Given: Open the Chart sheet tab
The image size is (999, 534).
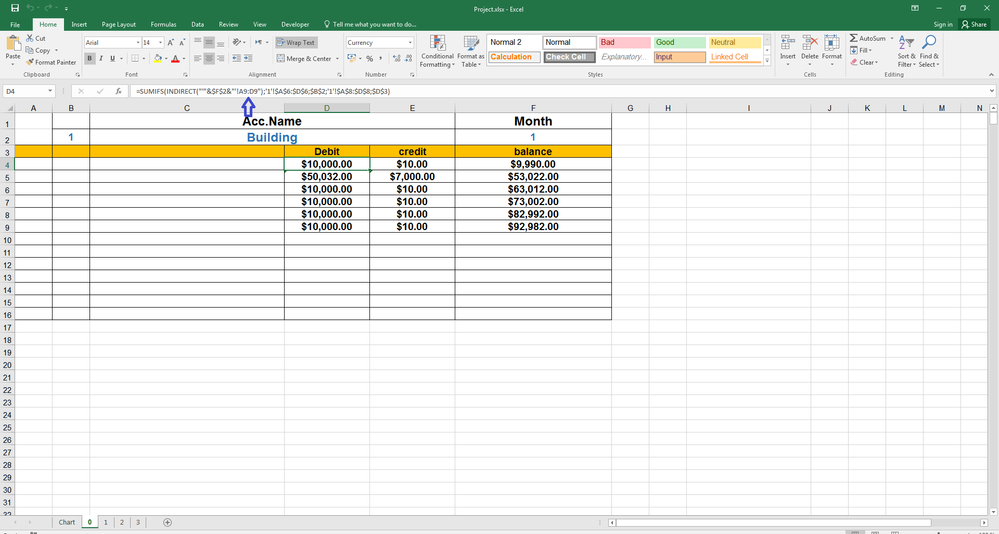Looking at the screenshot, I should pos(67,522).
